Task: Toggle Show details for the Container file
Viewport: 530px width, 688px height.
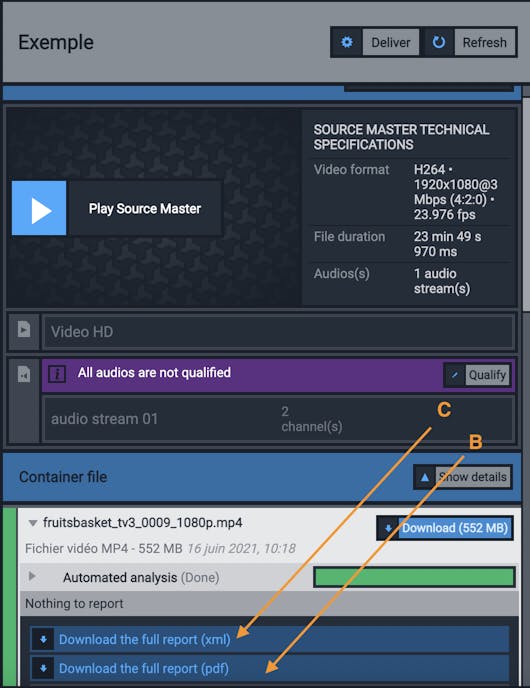Action: pos(462,477)
